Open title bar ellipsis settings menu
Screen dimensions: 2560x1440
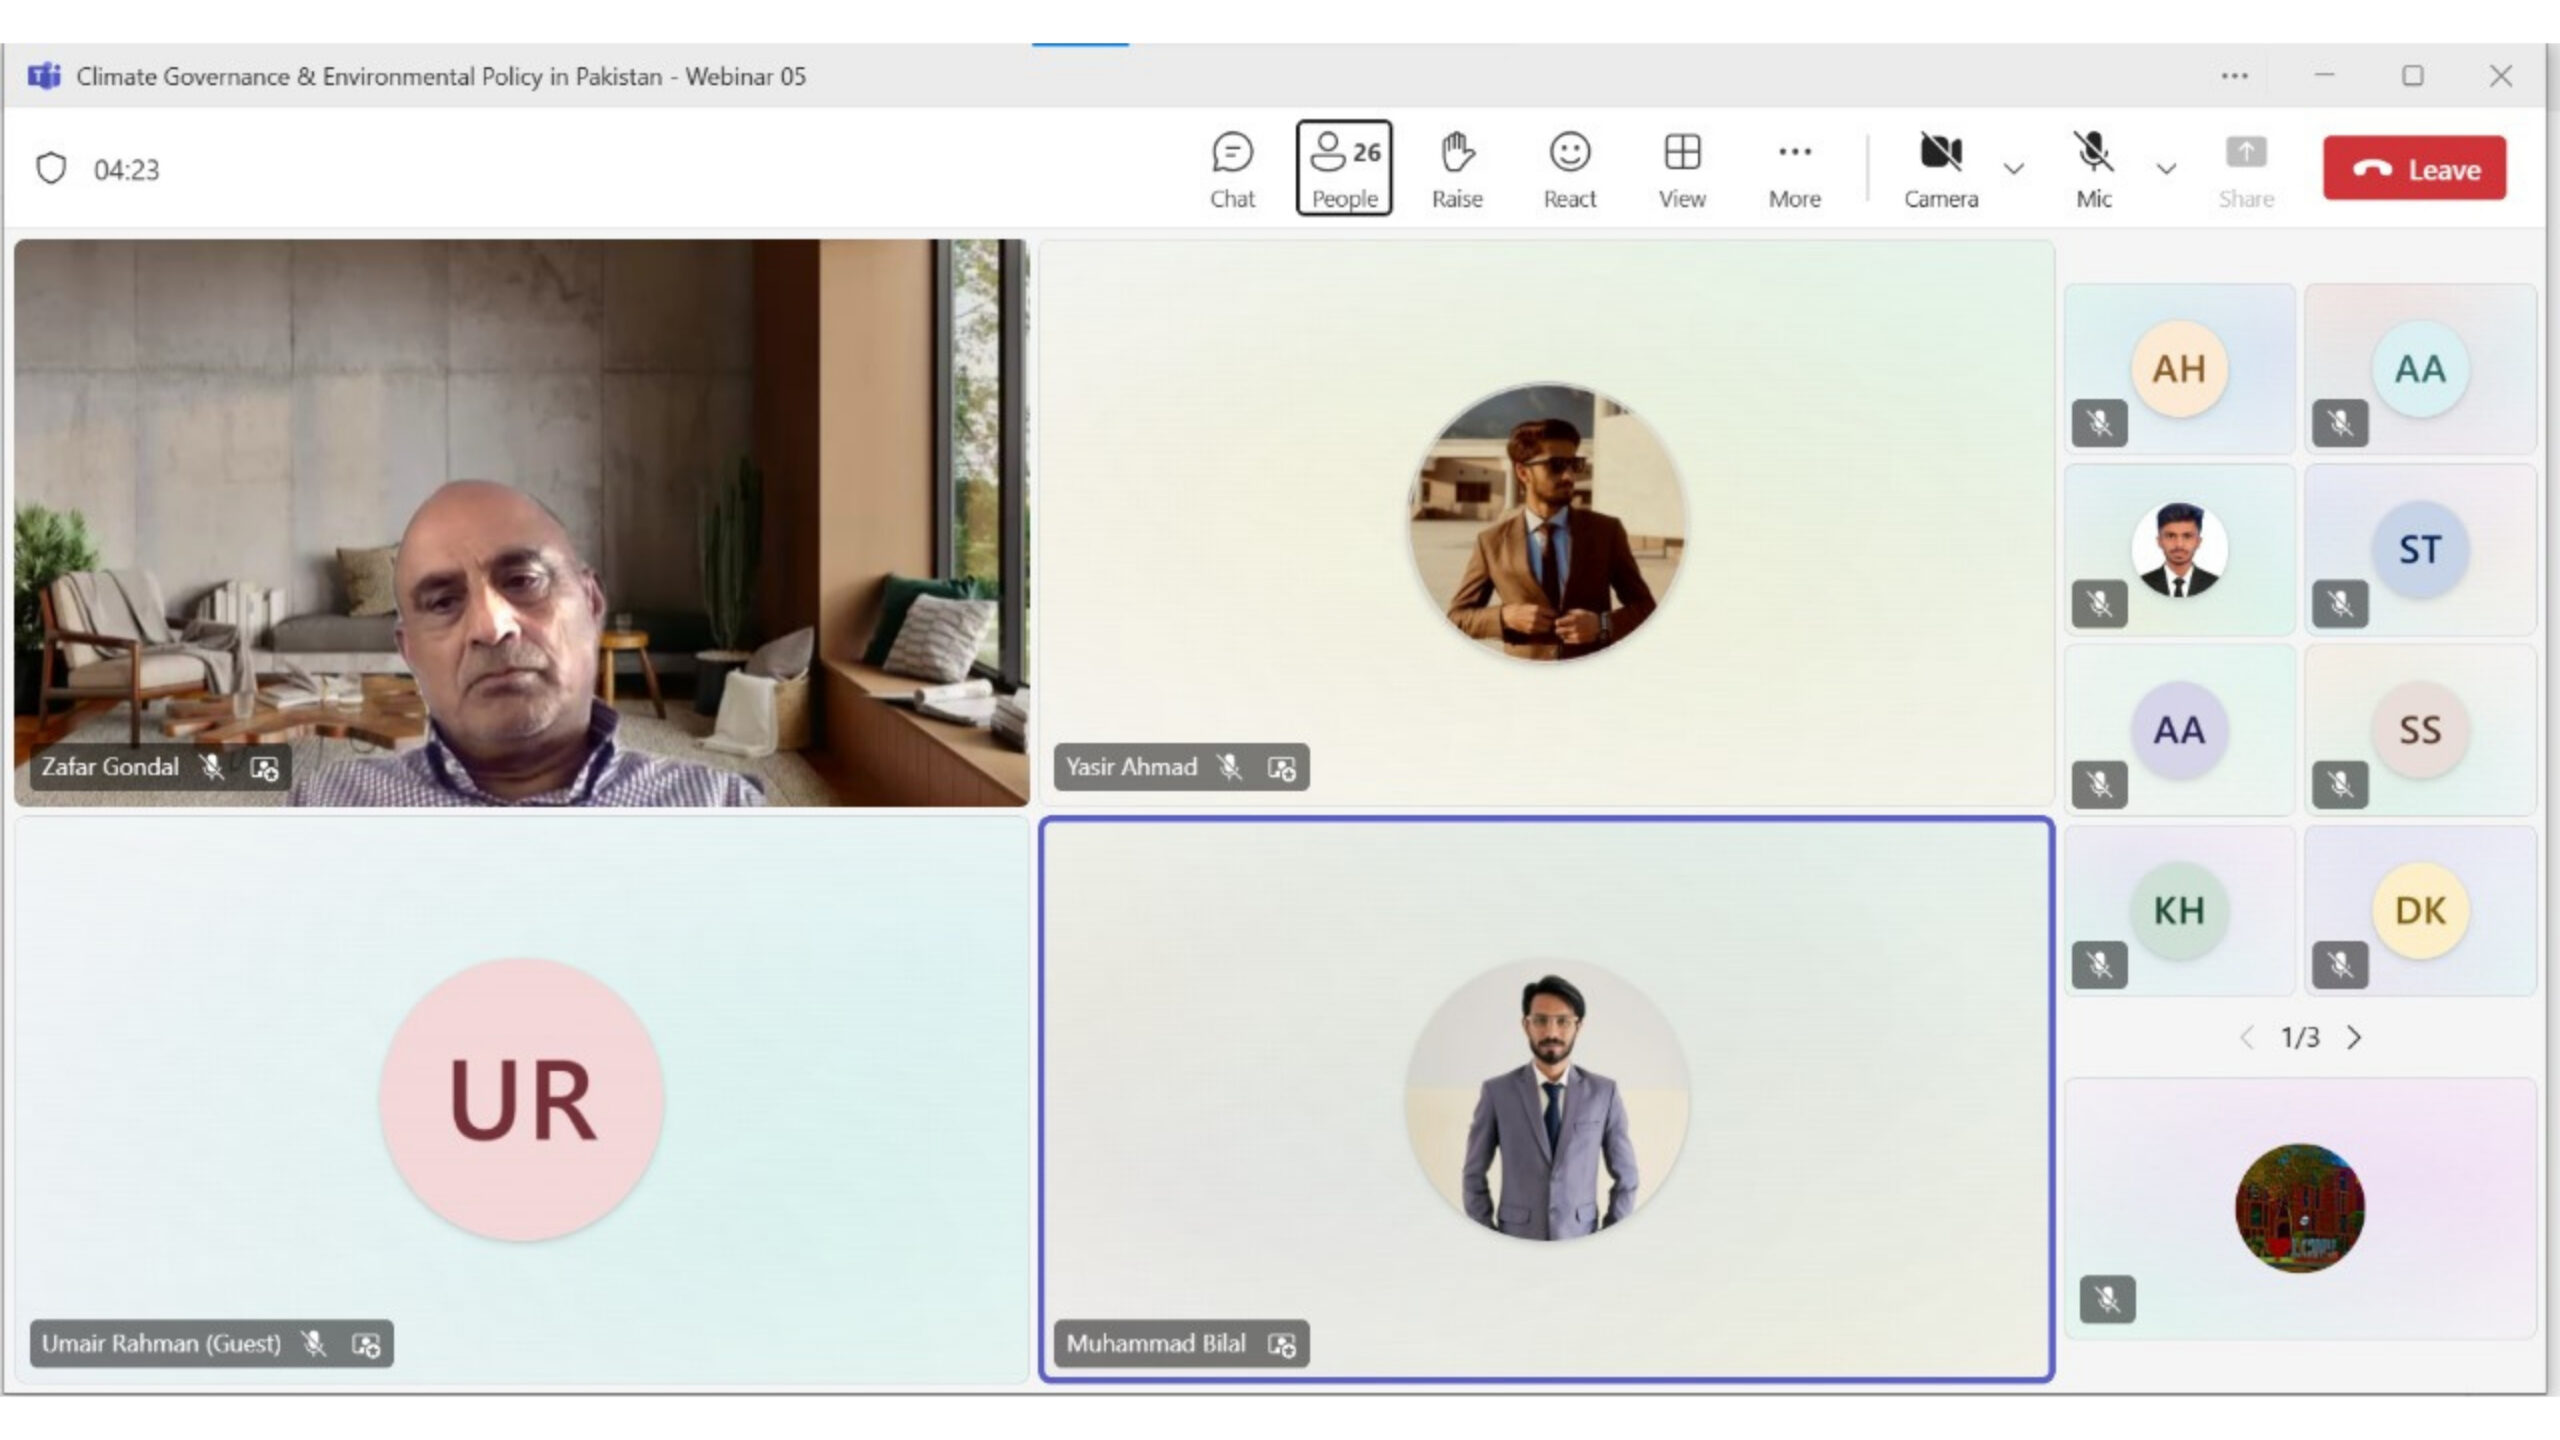(2234, 76)
